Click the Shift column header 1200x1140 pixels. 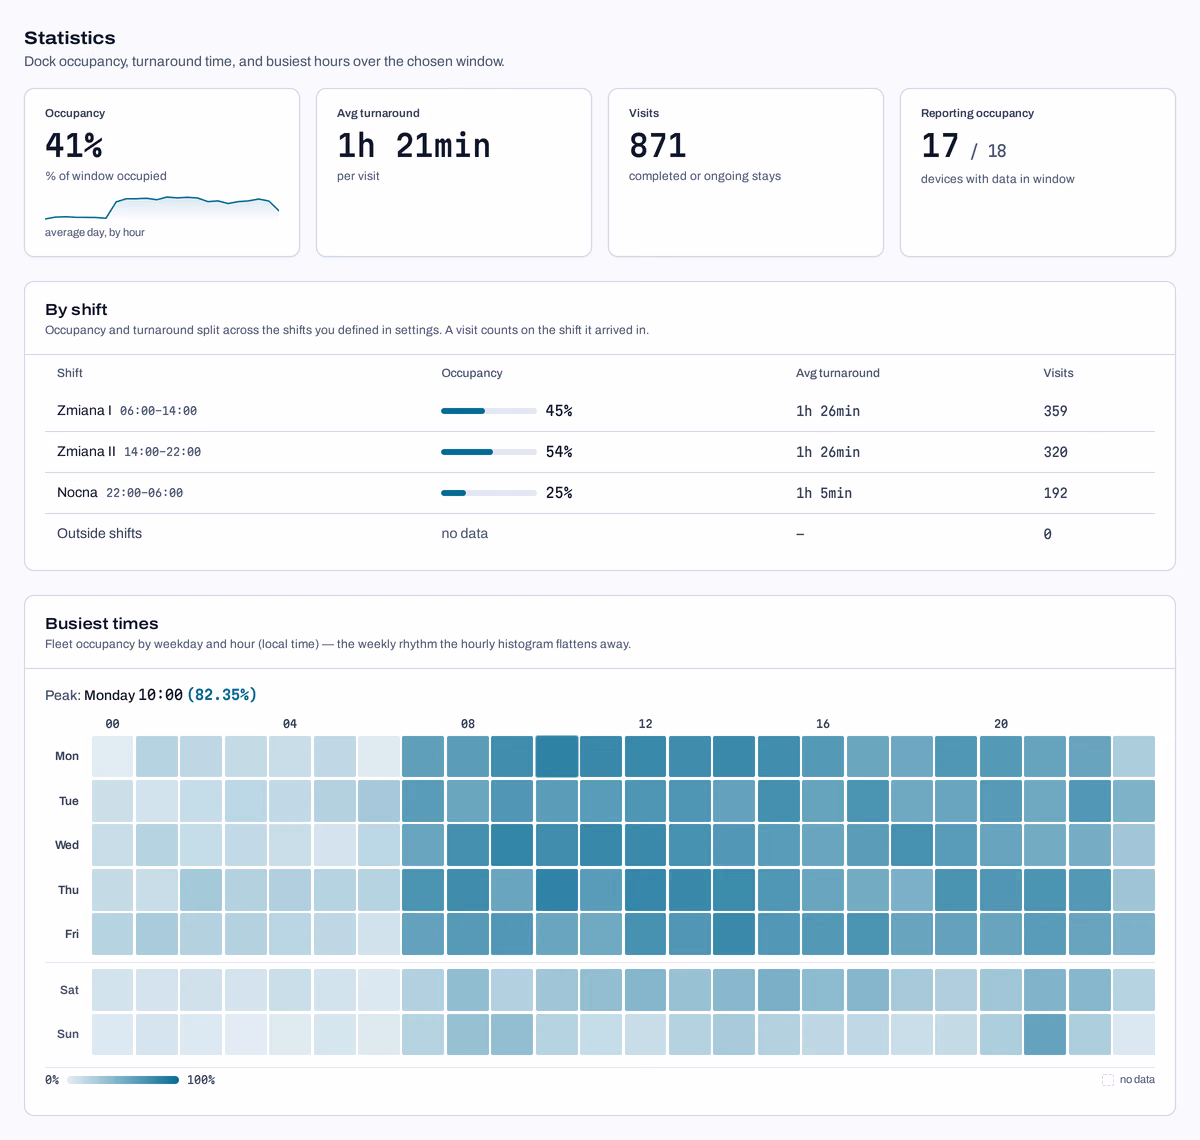[70, 373]
